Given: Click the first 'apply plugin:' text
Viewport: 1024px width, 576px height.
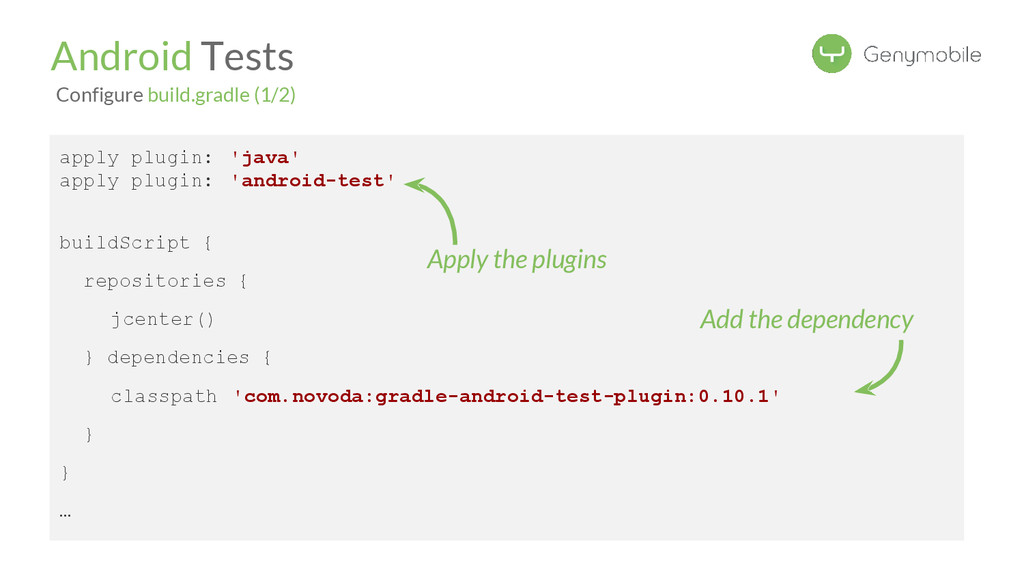Looking at the screenshot, I should click(x=136, y=158).
